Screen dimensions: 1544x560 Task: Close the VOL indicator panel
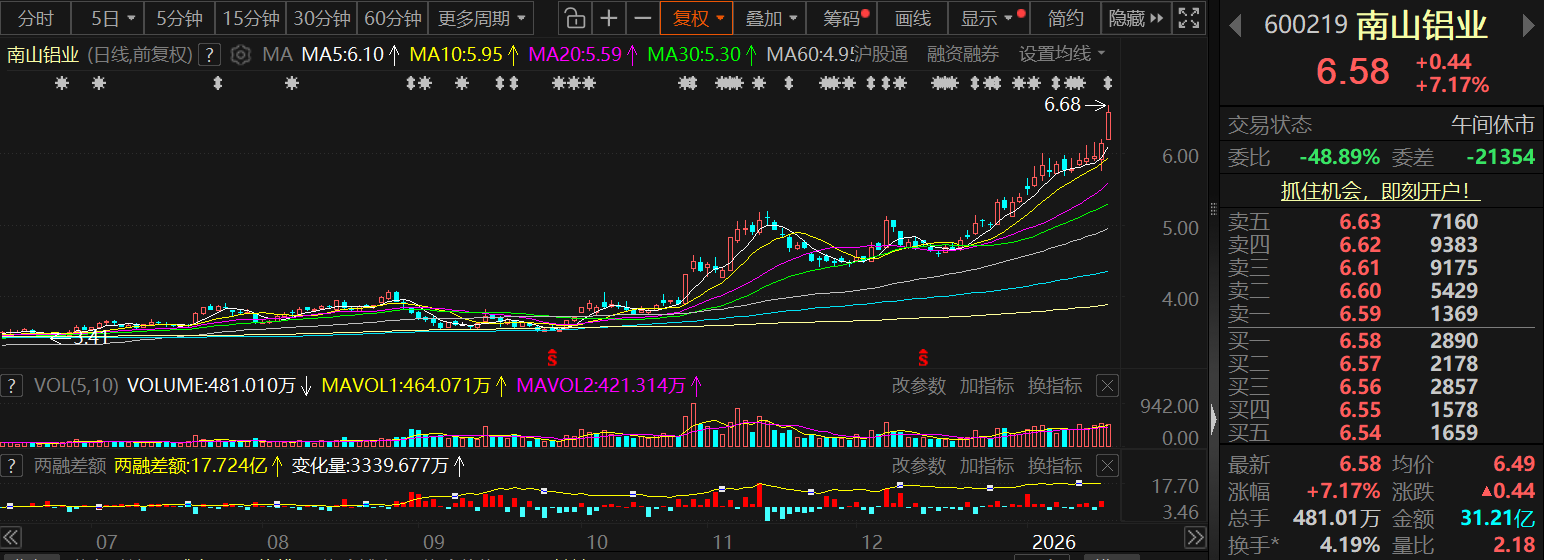(x=1107, y=386)
